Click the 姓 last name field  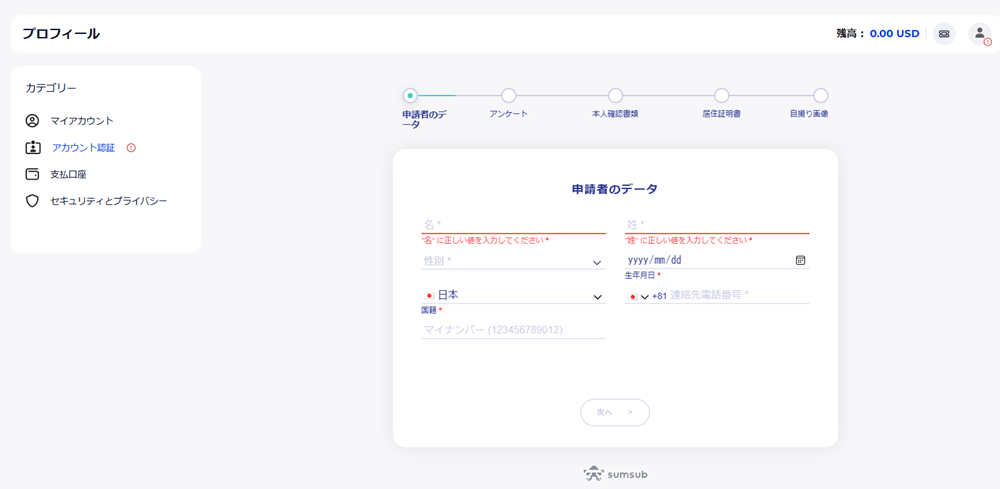point(717,224)
